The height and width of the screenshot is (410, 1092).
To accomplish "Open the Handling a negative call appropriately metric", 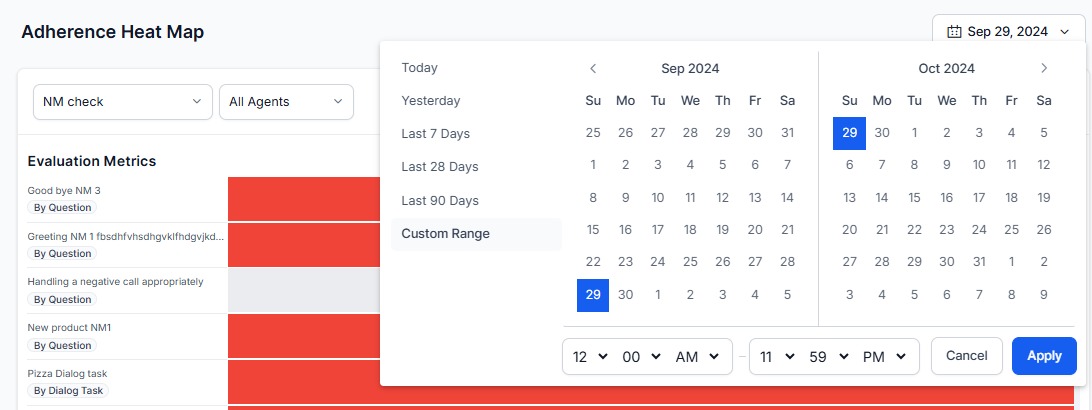I will click(115, 282).
